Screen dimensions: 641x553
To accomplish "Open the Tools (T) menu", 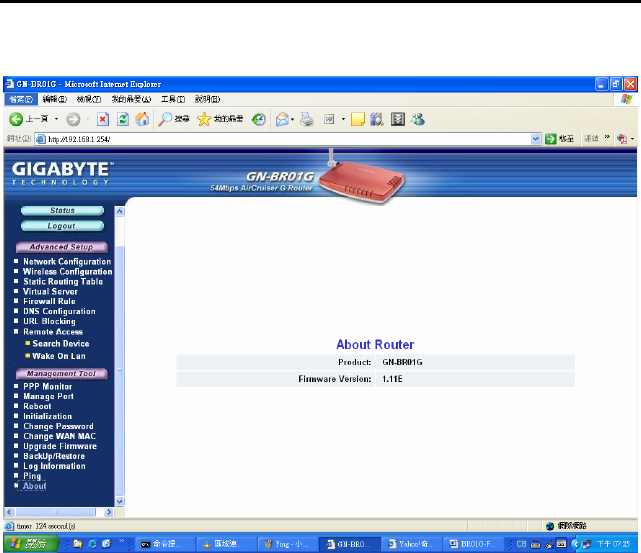I will coord(173,99).
